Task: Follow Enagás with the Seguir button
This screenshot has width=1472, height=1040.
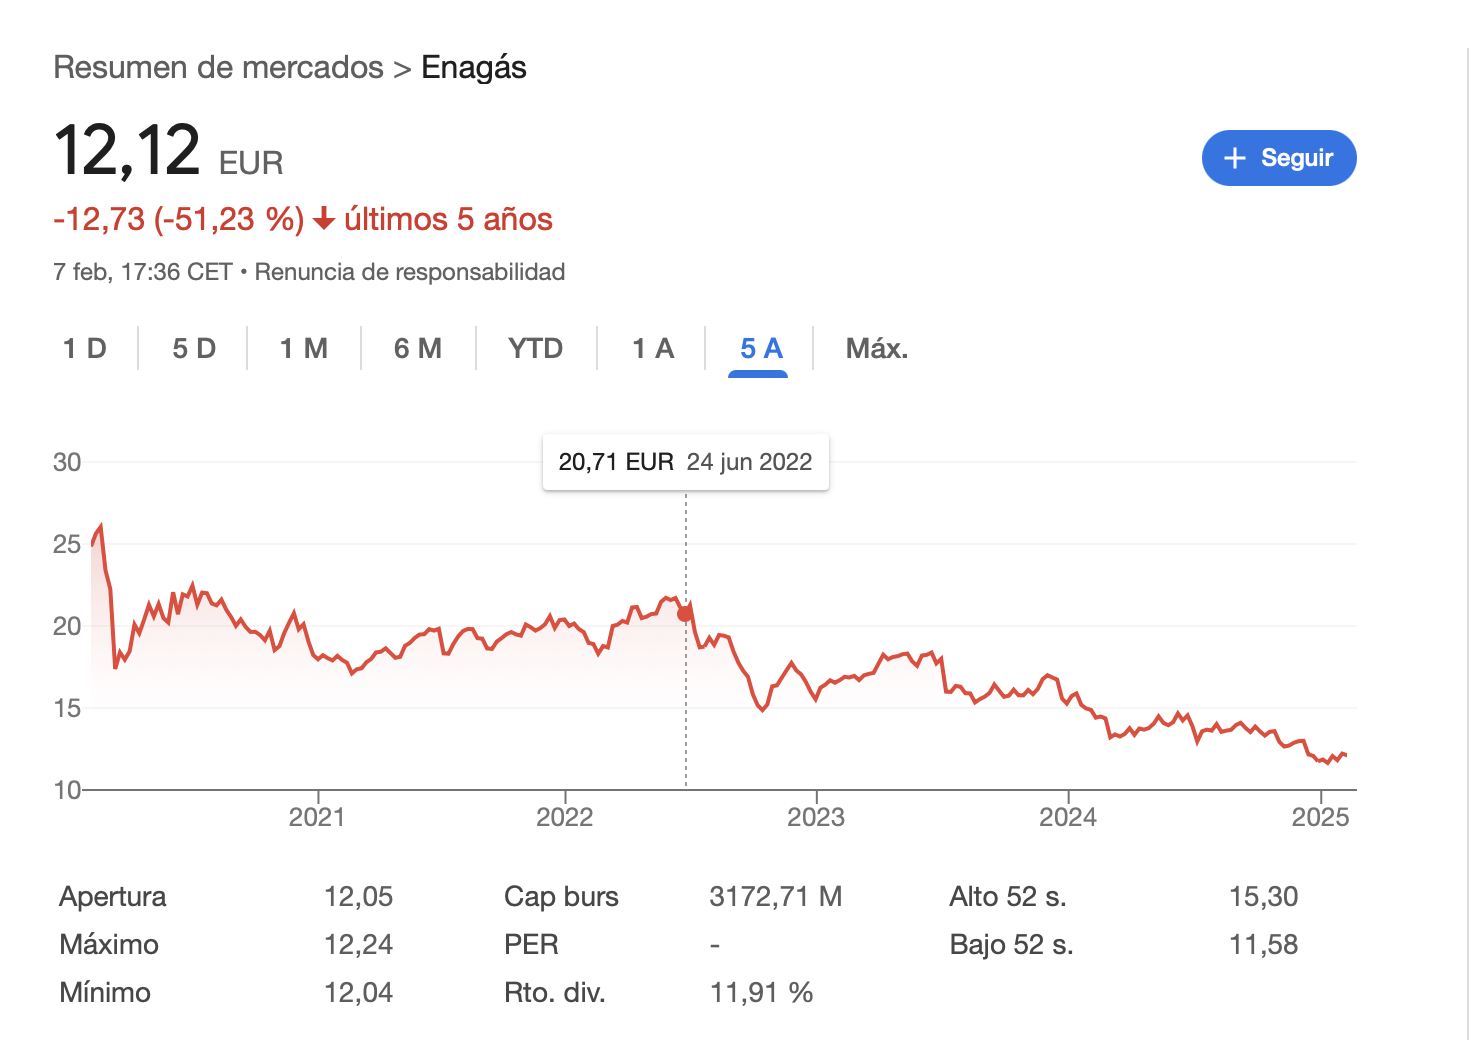Action: pyautogui.click(x=1279, y=158)
